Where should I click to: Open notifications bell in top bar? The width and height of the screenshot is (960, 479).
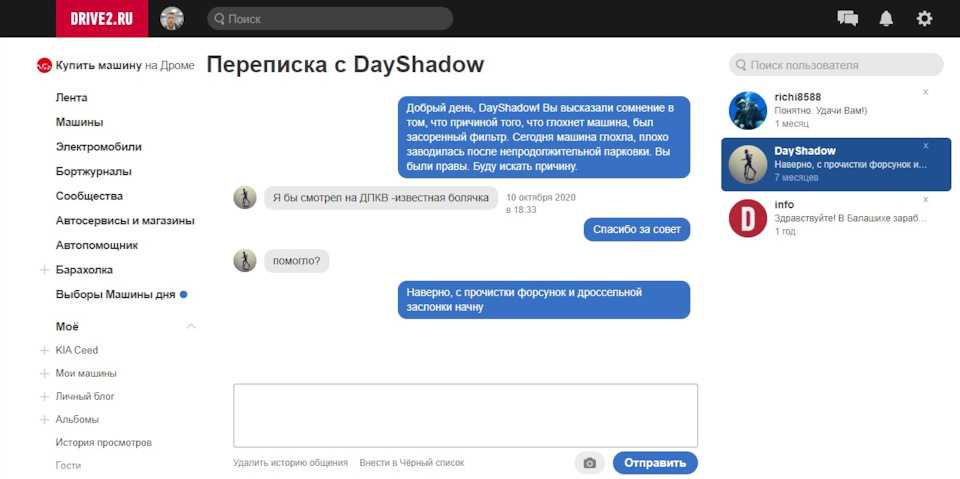[x=886, y=18]
